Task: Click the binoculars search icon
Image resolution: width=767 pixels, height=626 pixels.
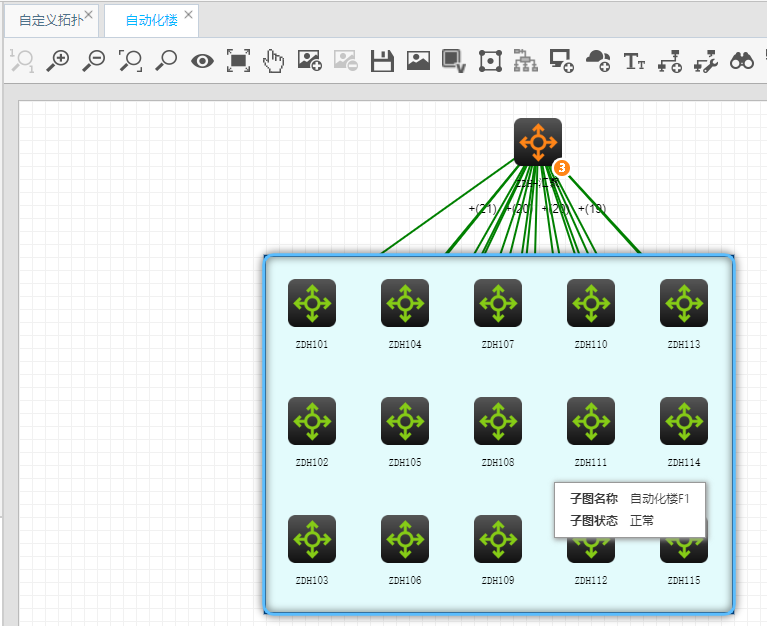Action: 741,61
